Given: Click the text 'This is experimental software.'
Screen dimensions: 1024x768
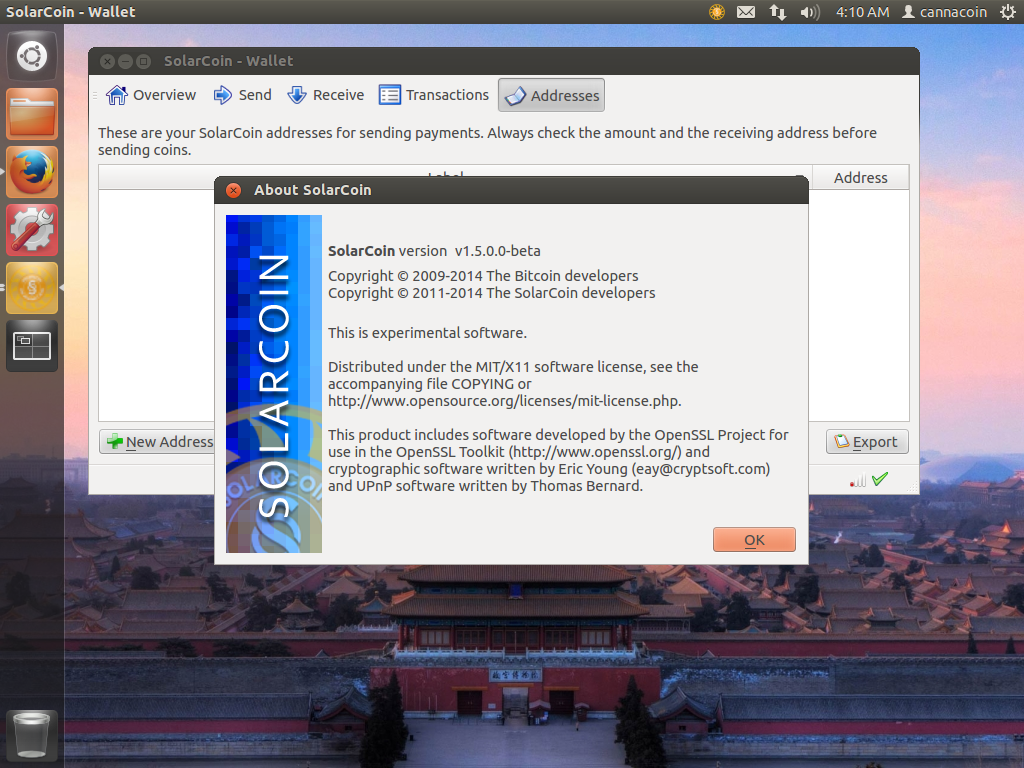Looking at the screenshot, I should point(427,333).
